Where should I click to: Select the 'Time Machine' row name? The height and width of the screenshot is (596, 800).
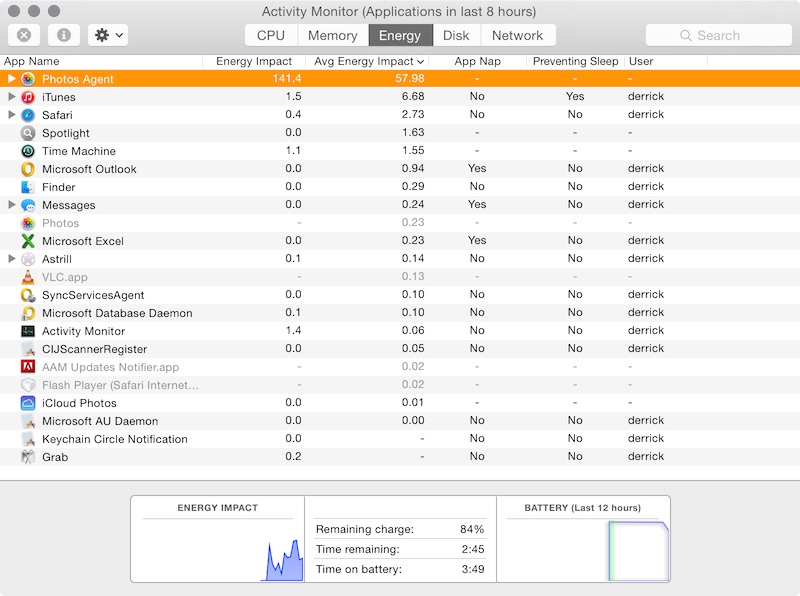tap(79, 151)
